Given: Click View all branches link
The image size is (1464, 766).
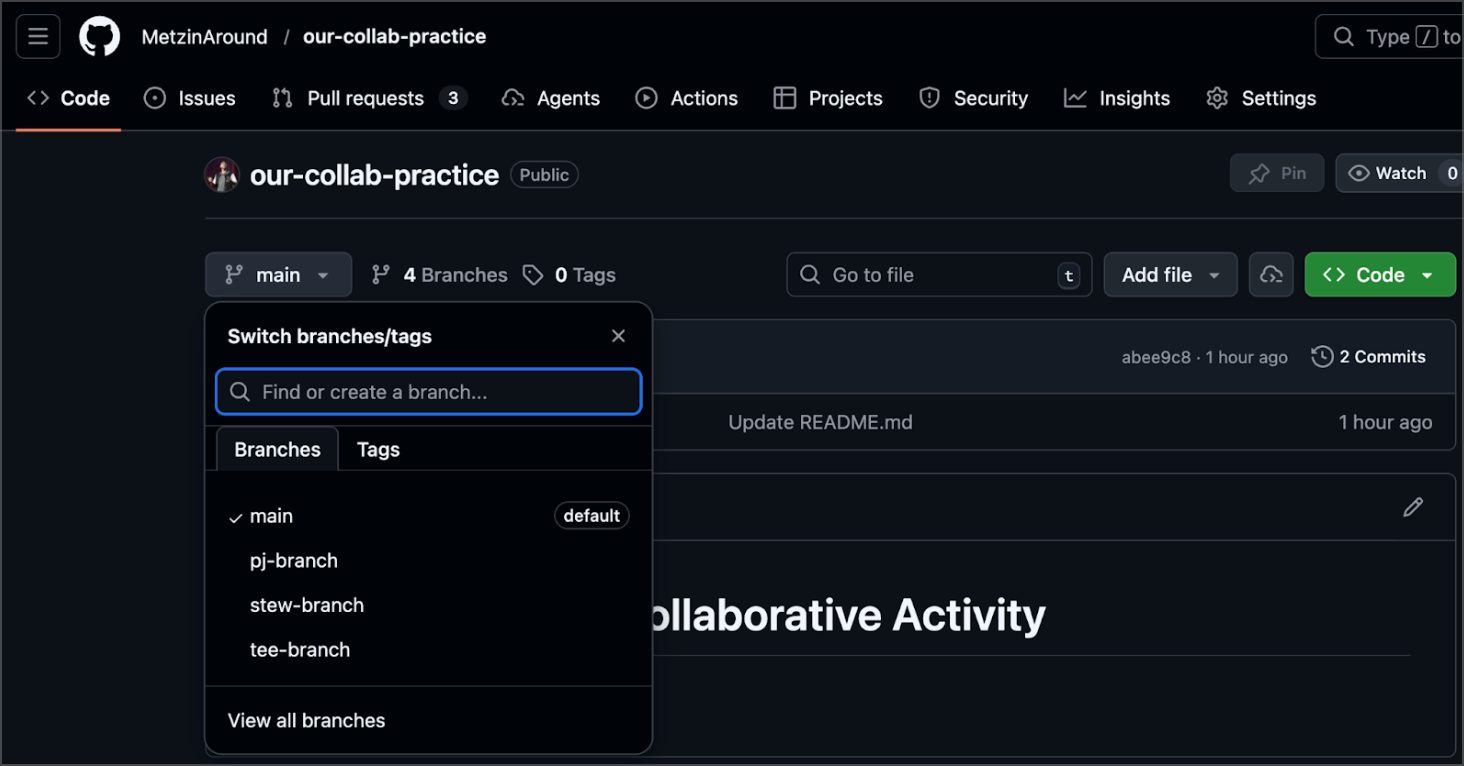Looking at the screenshot, I should [306, 720].
